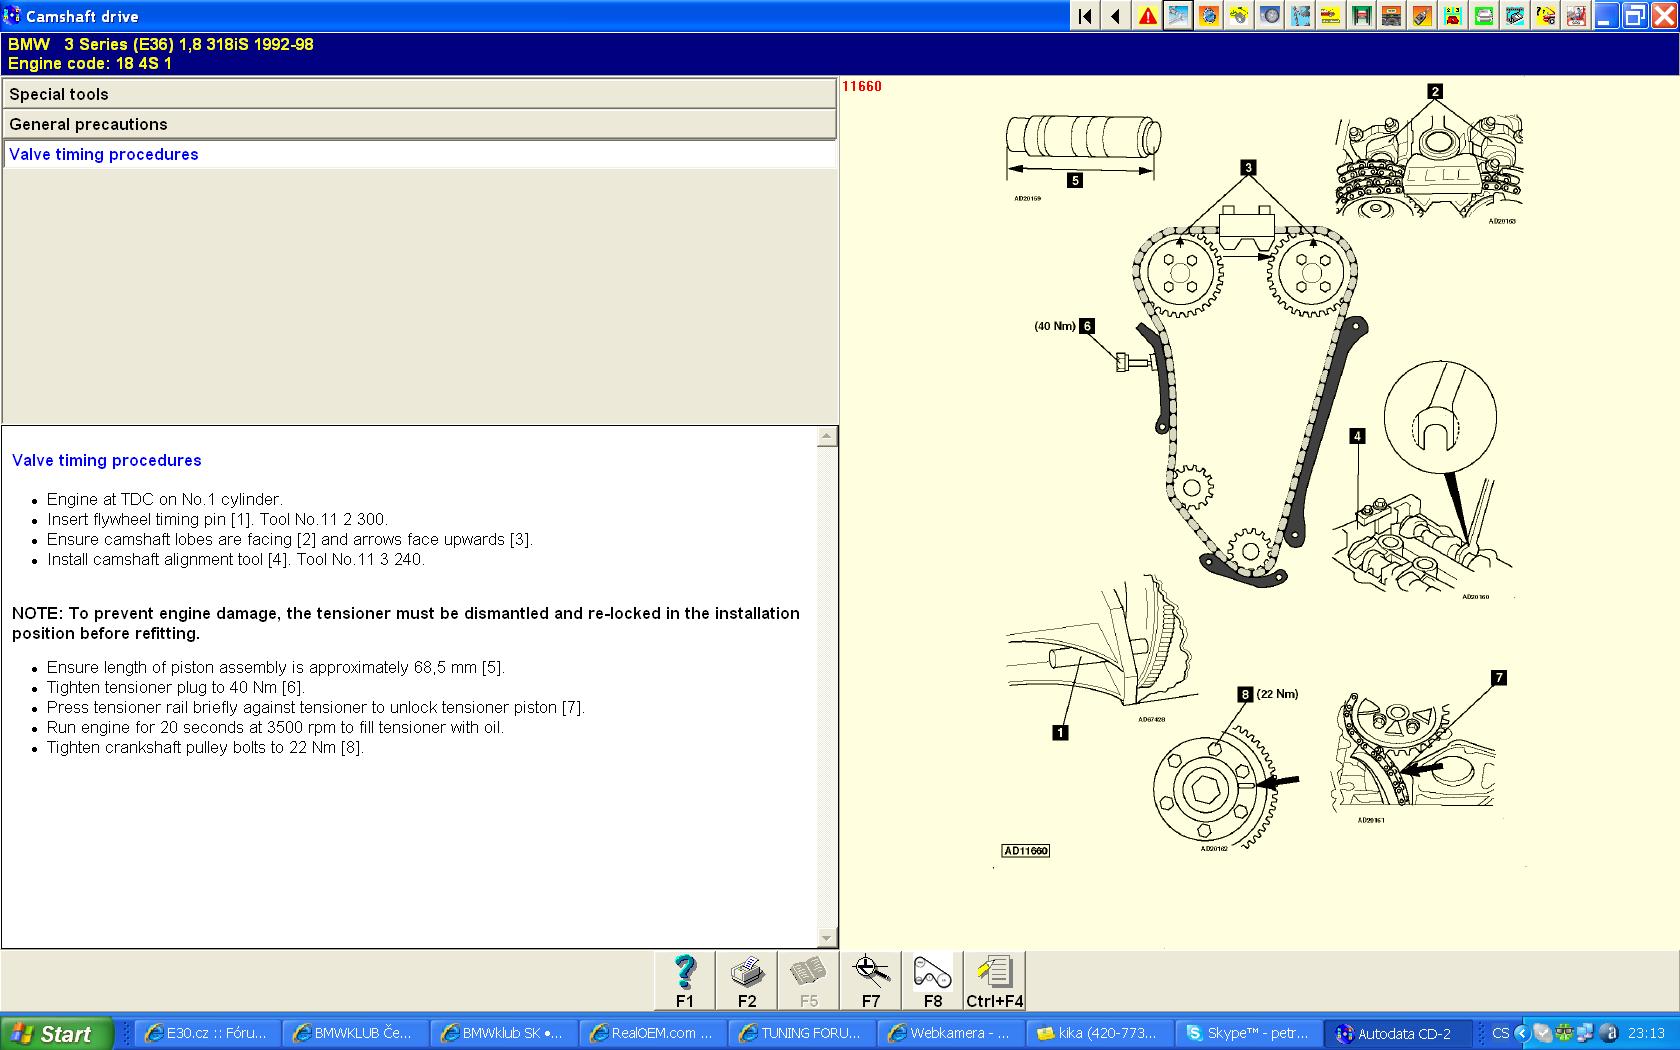
Task: Click the green vehicle lift toolbar icon
Action: 1361,16
